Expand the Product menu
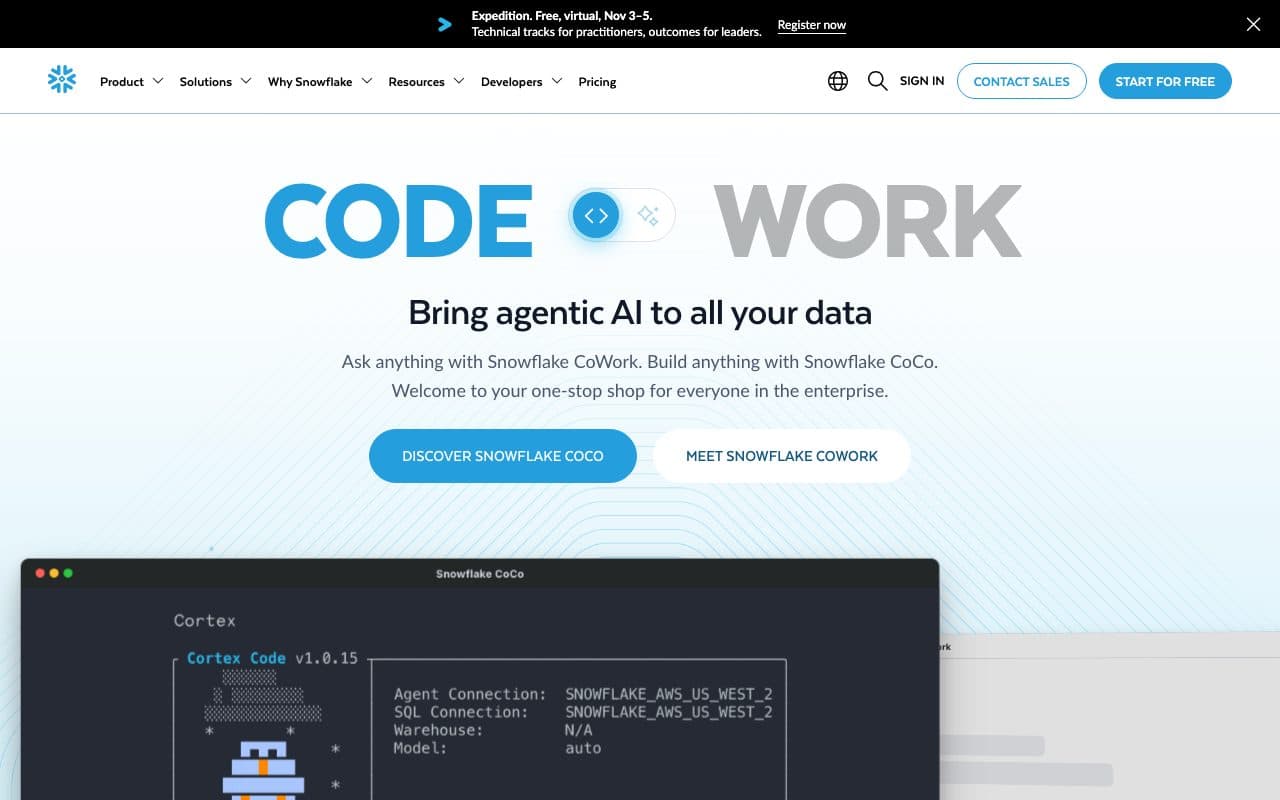The height and width of the screenshot is (800, 1280). pyautogui.click(x=131, y=81)
